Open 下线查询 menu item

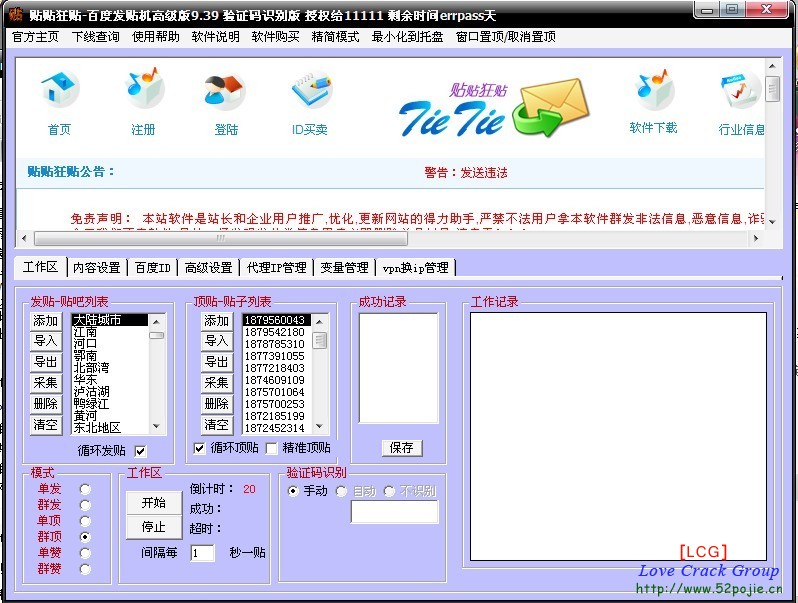[x=96, y=37]
